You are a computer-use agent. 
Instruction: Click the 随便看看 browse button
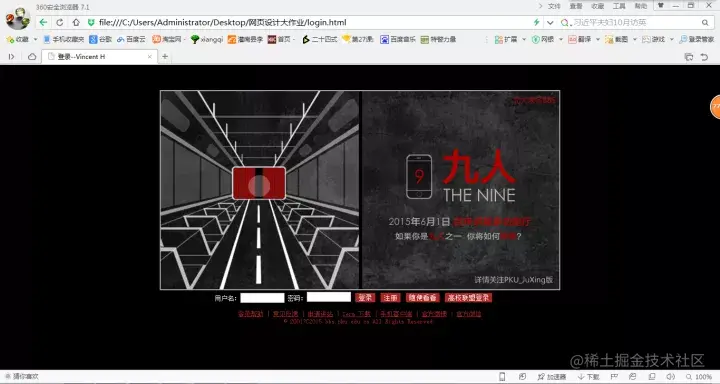(422, 298)
